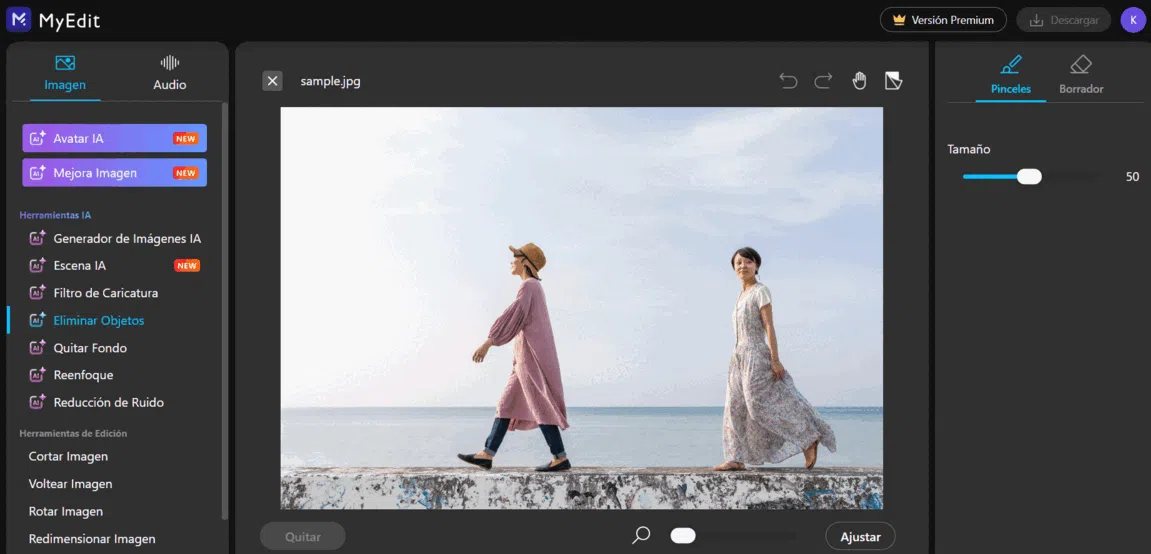This screenshot has height=554, width=1151.
Task: Open the Avatar IA tool
Action: click(x=114, y=138)
